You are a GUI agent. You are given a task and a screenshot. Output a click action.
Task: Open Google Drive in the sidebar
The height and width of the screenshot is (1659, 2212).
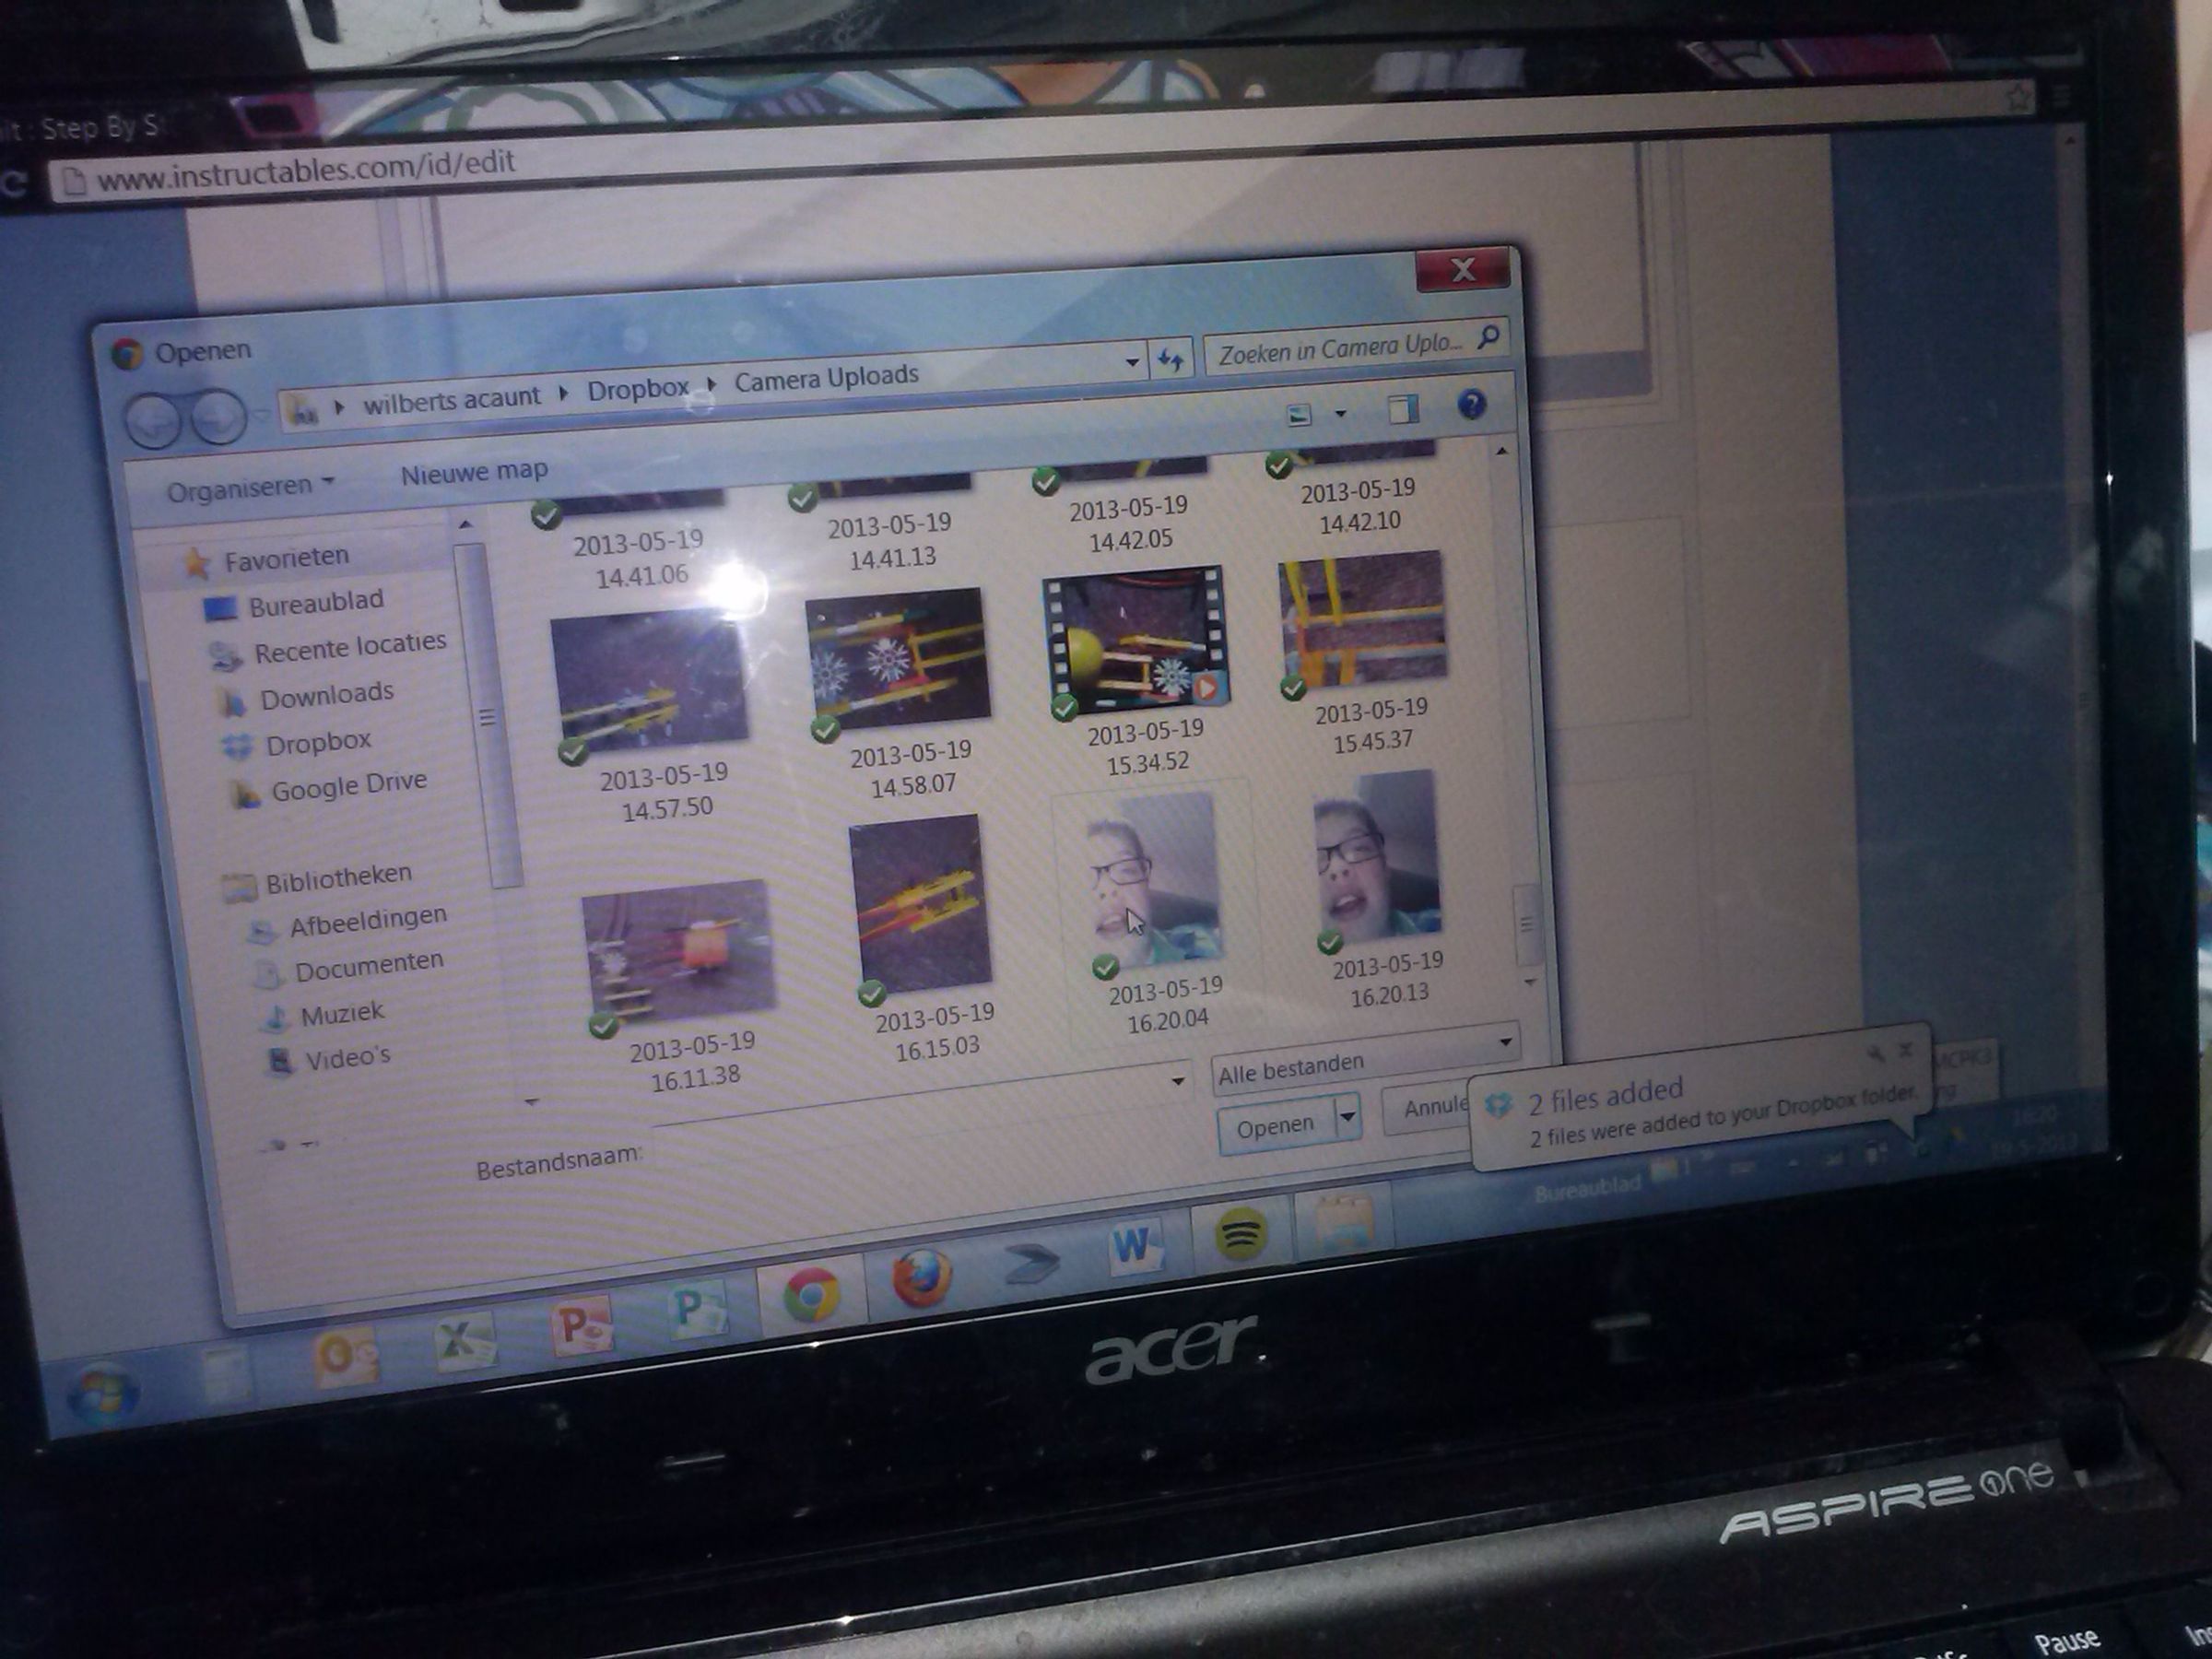tap(348, 786)
